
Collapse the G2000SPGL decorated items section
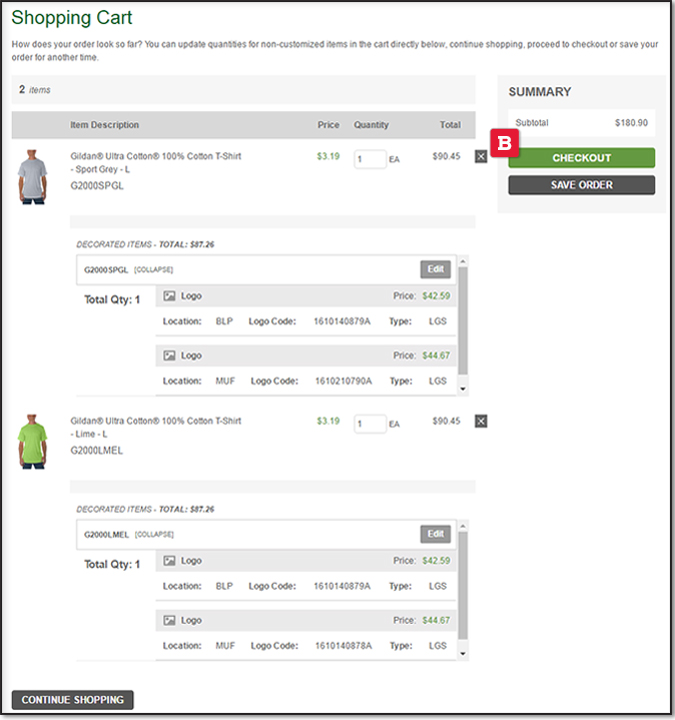[153, 270]
